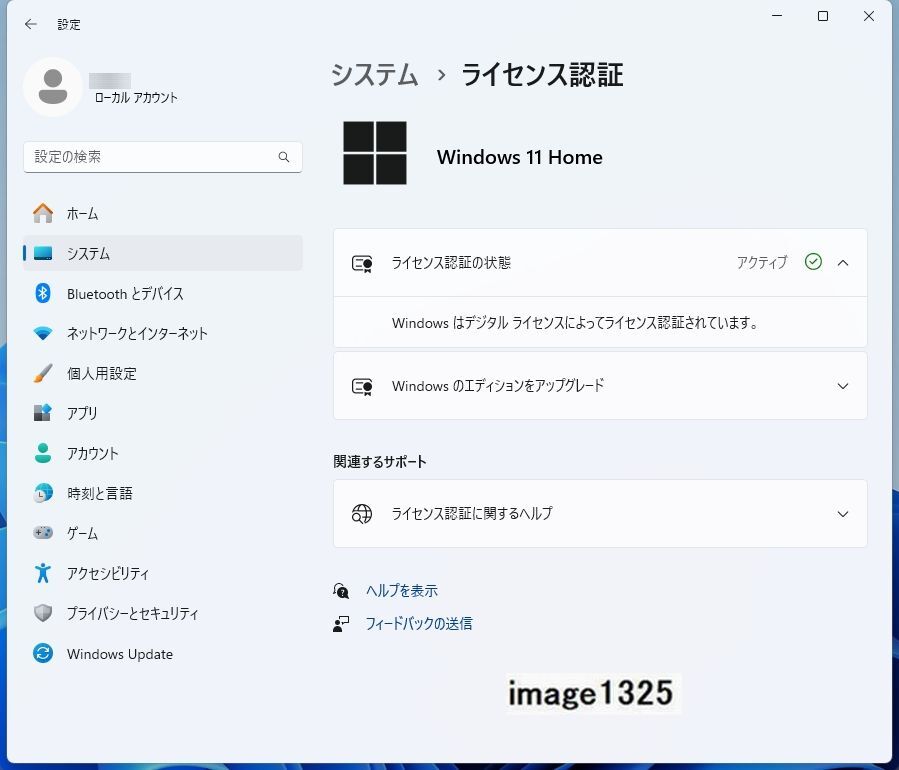Click the Windows Update sync icon

point(43,653)
